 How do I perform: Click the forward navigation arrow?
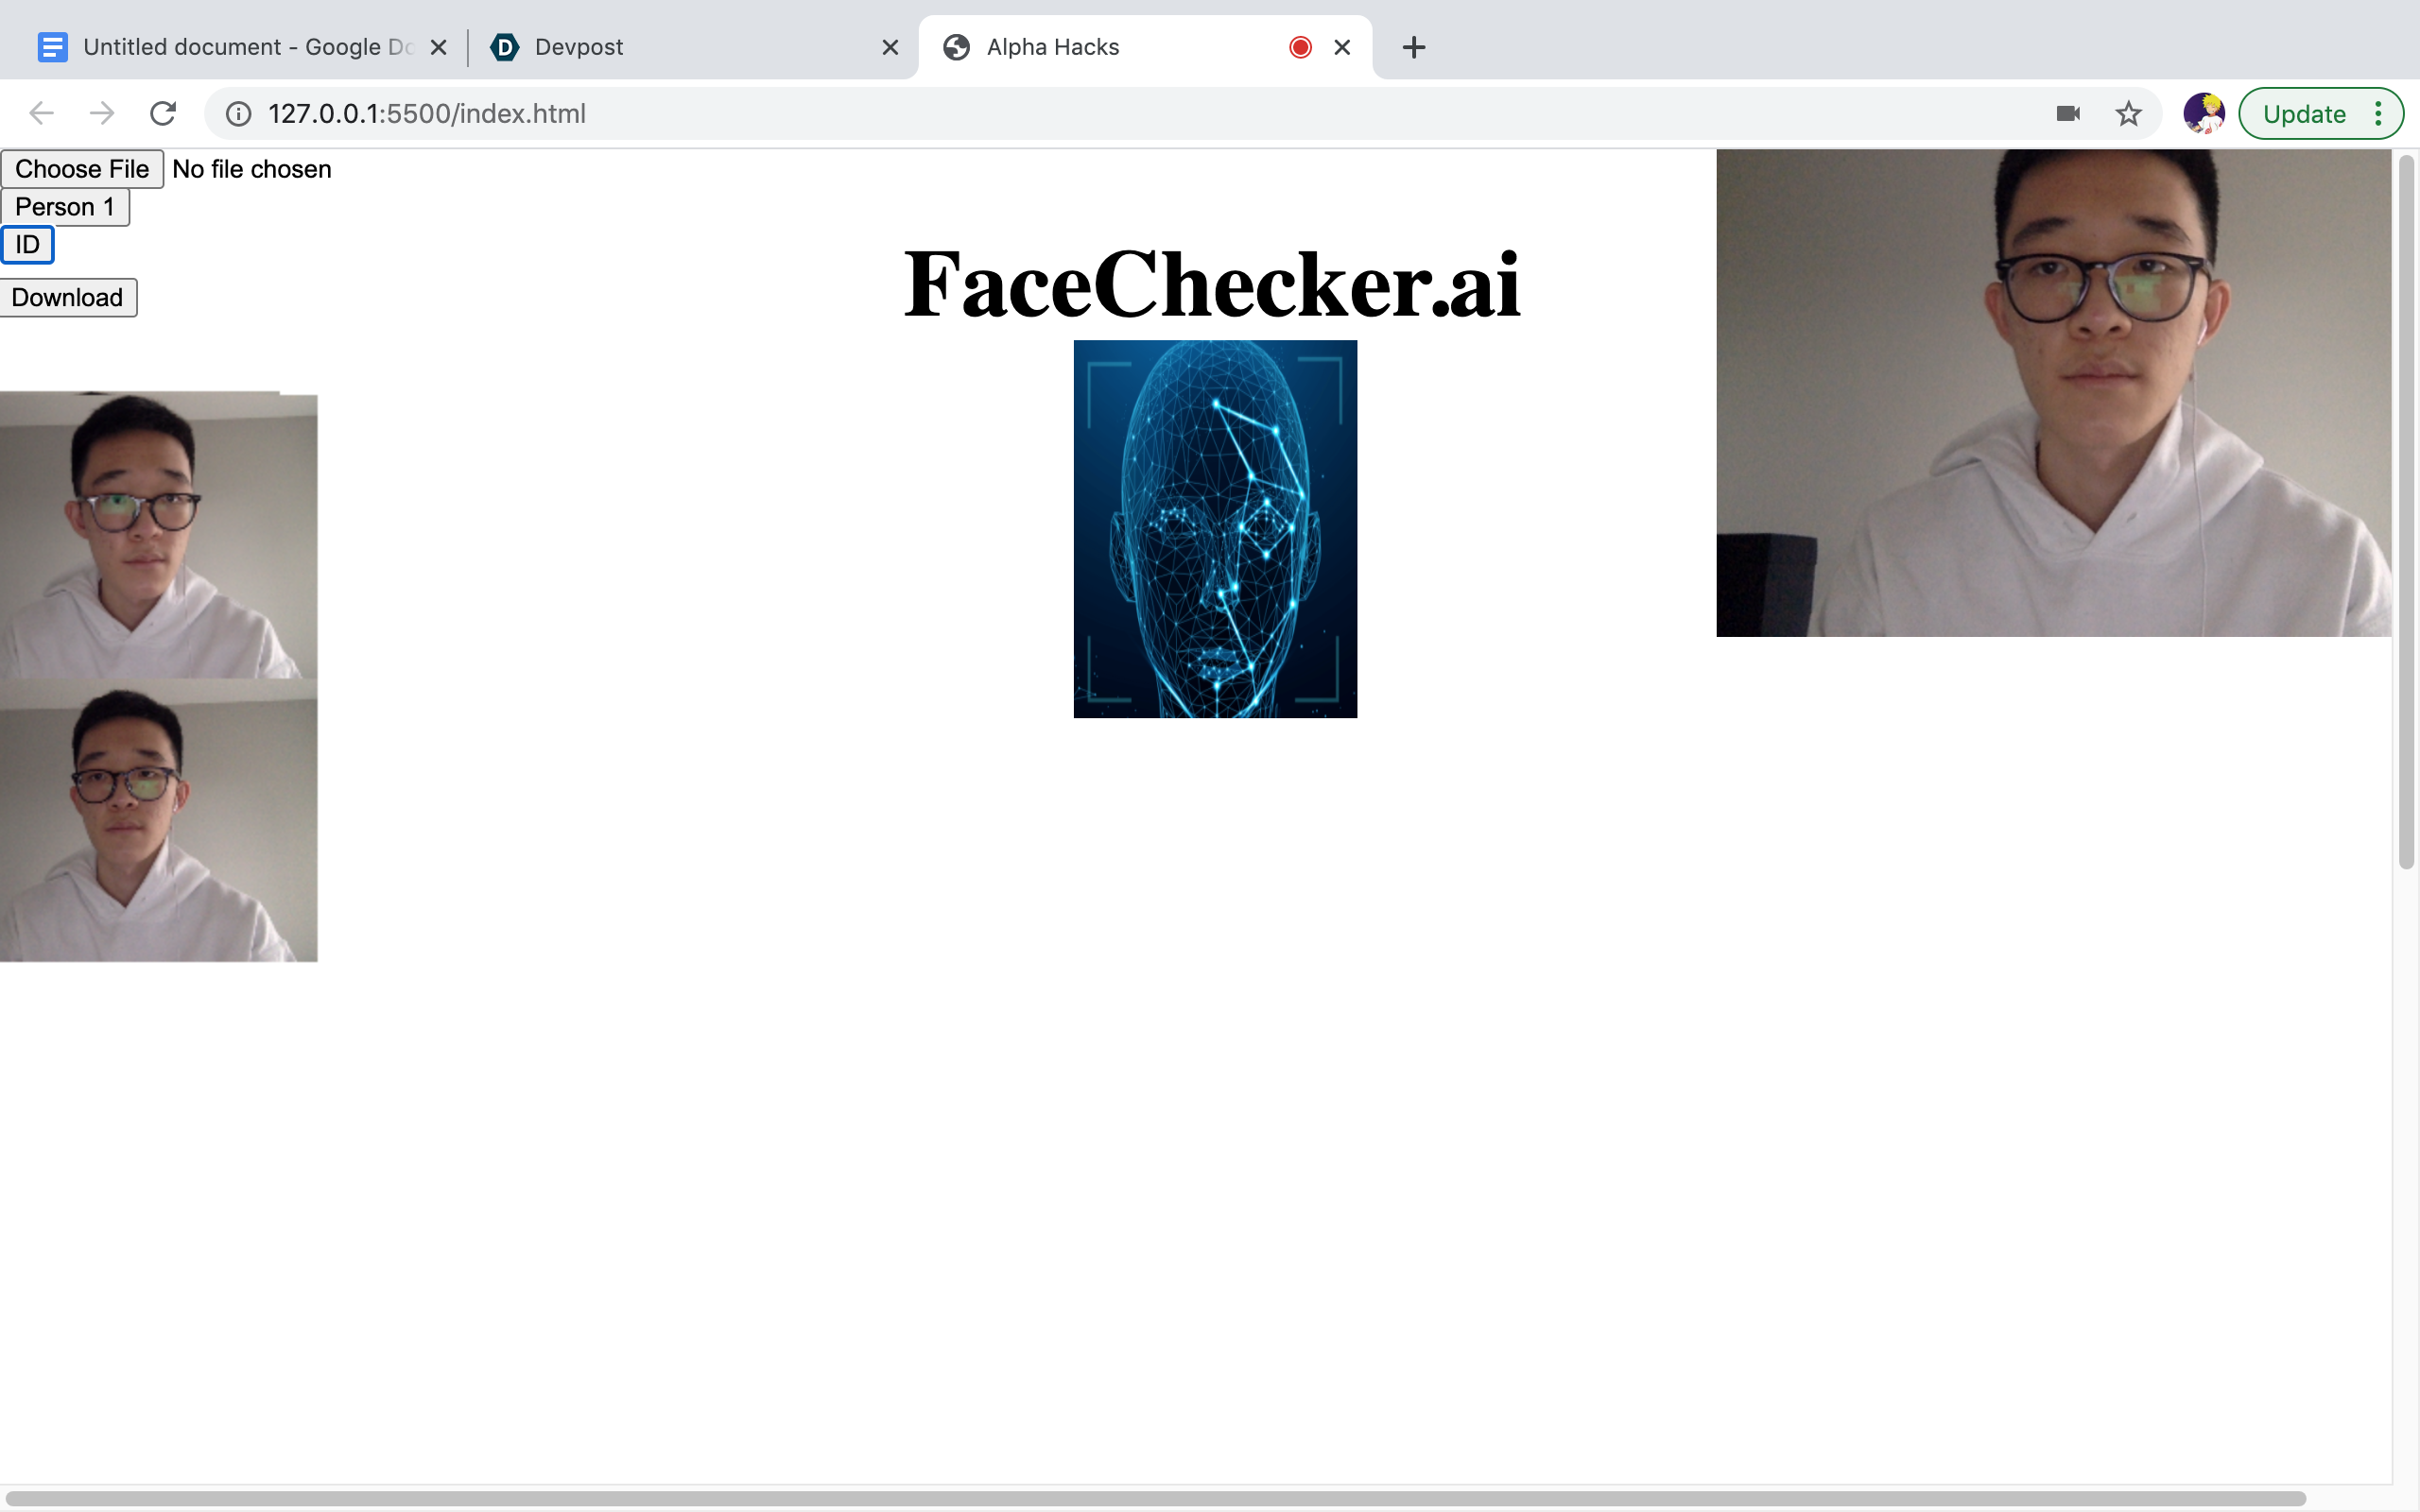[x=102, y=113]
